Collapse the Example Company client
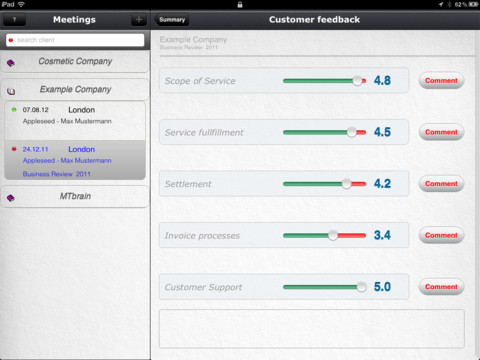The height and width of the screenshot is (360, 480). click(x=75, y=89)
